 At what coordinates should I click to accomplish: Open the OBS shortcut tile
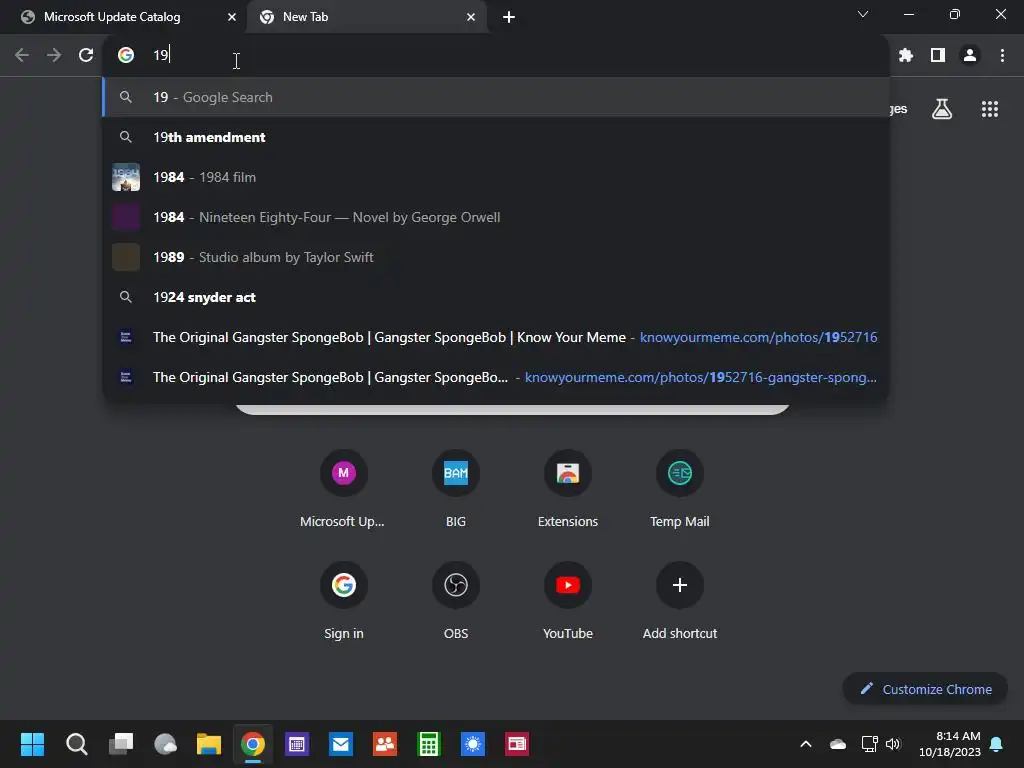pos(456,601)
